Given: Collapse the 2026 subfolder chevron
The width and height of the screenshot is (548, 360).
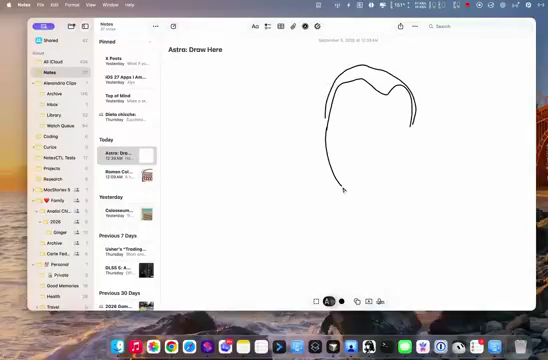Looking at the screenshot, I should (x=40, y=222).
